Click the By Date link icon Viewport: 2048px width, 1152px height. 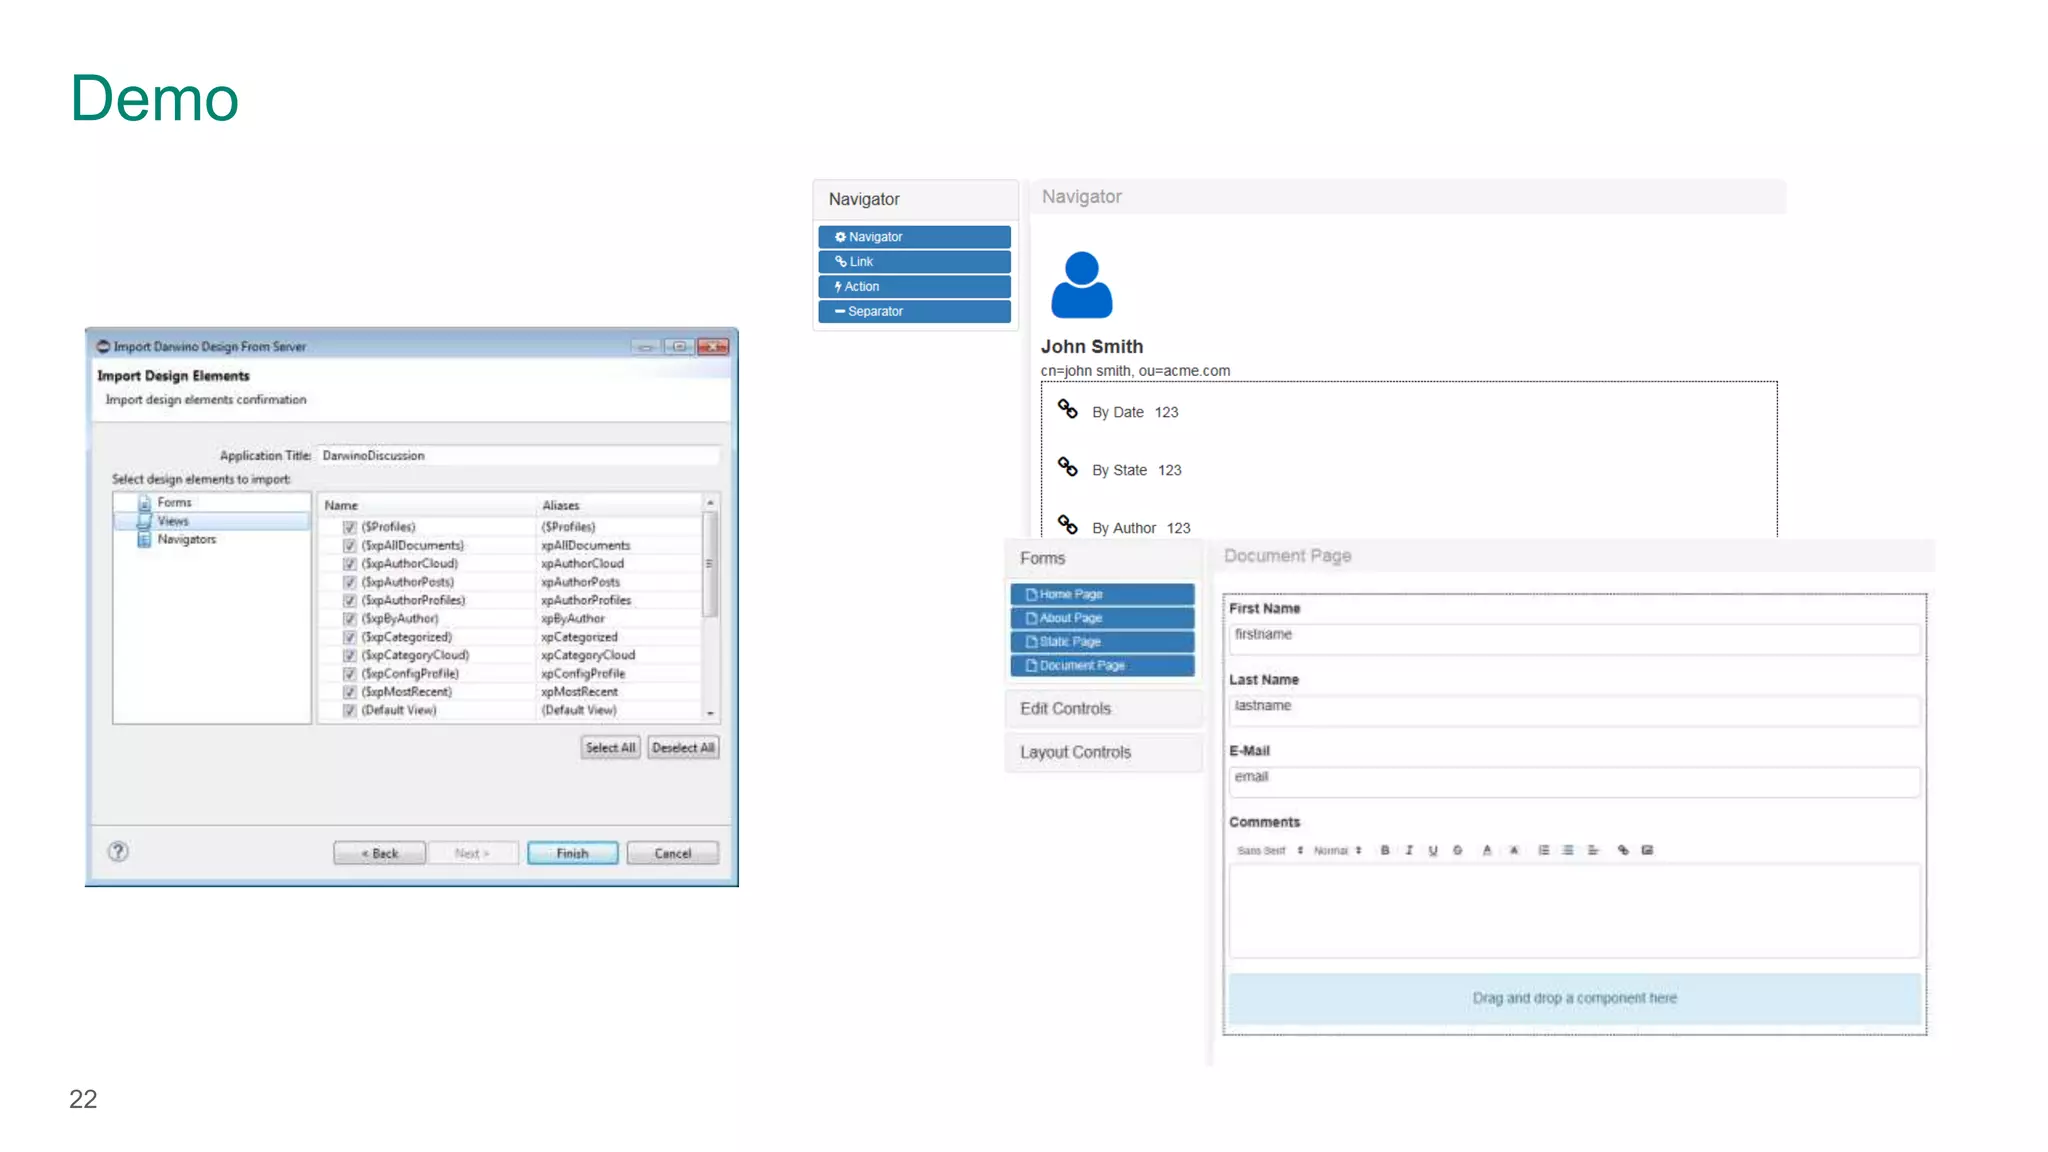tap(1068, 410)
